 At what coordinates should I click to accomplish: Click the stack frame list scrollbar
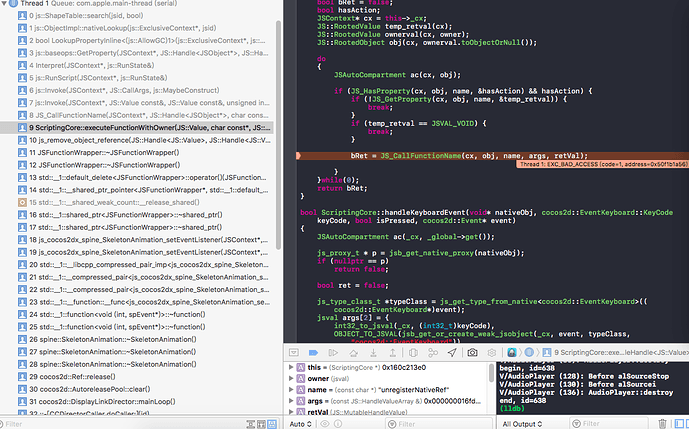[x=278, y=135]
